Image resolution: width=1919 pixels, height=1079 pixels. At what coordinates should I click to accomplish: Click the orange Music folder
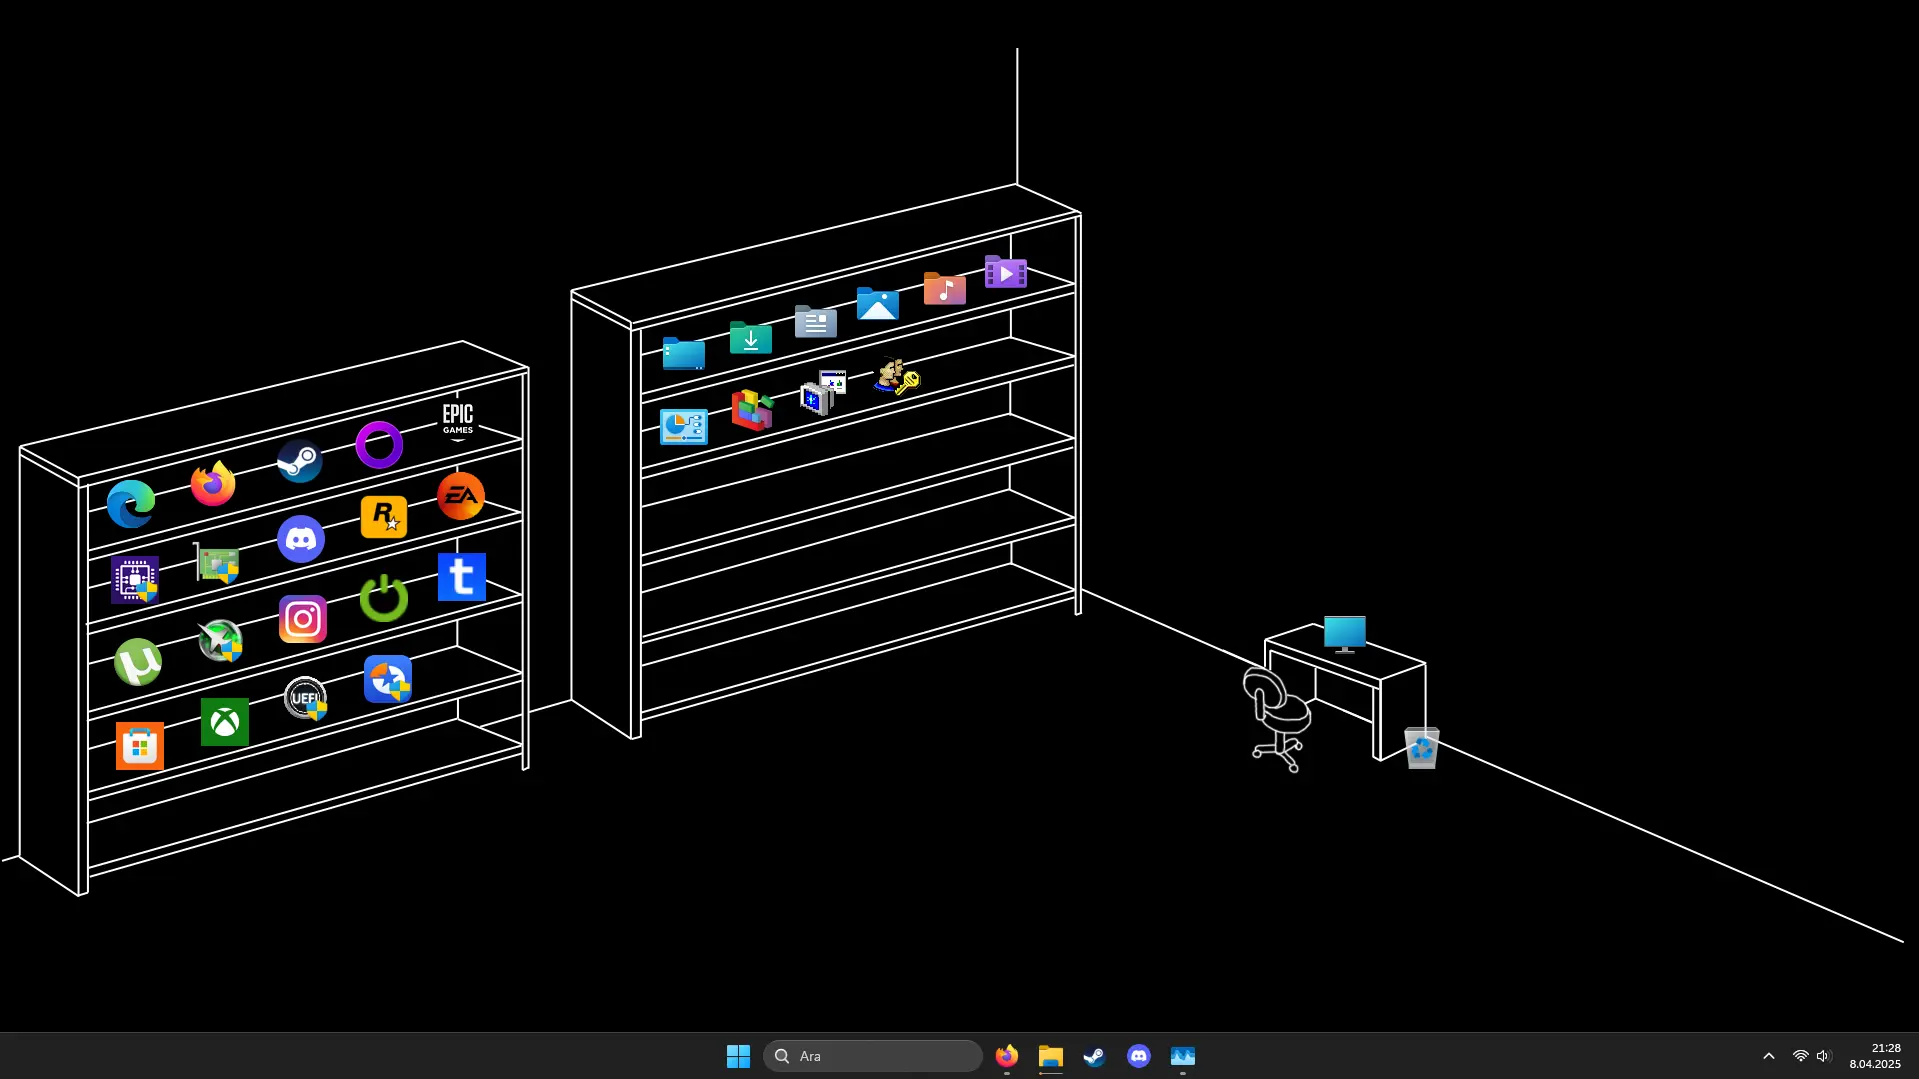[945, 289]
